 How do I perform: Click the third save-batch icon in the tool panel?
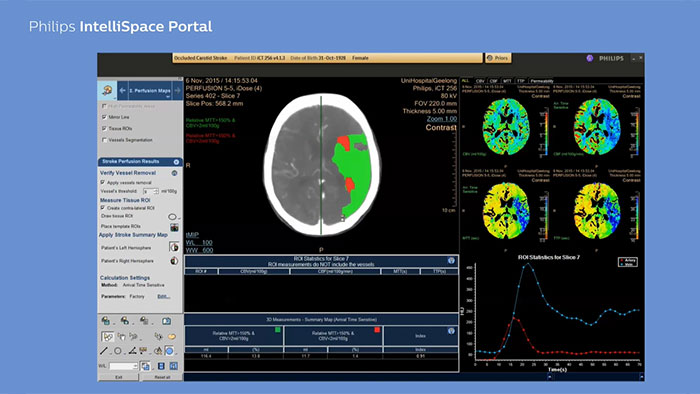tap(144, 320)
